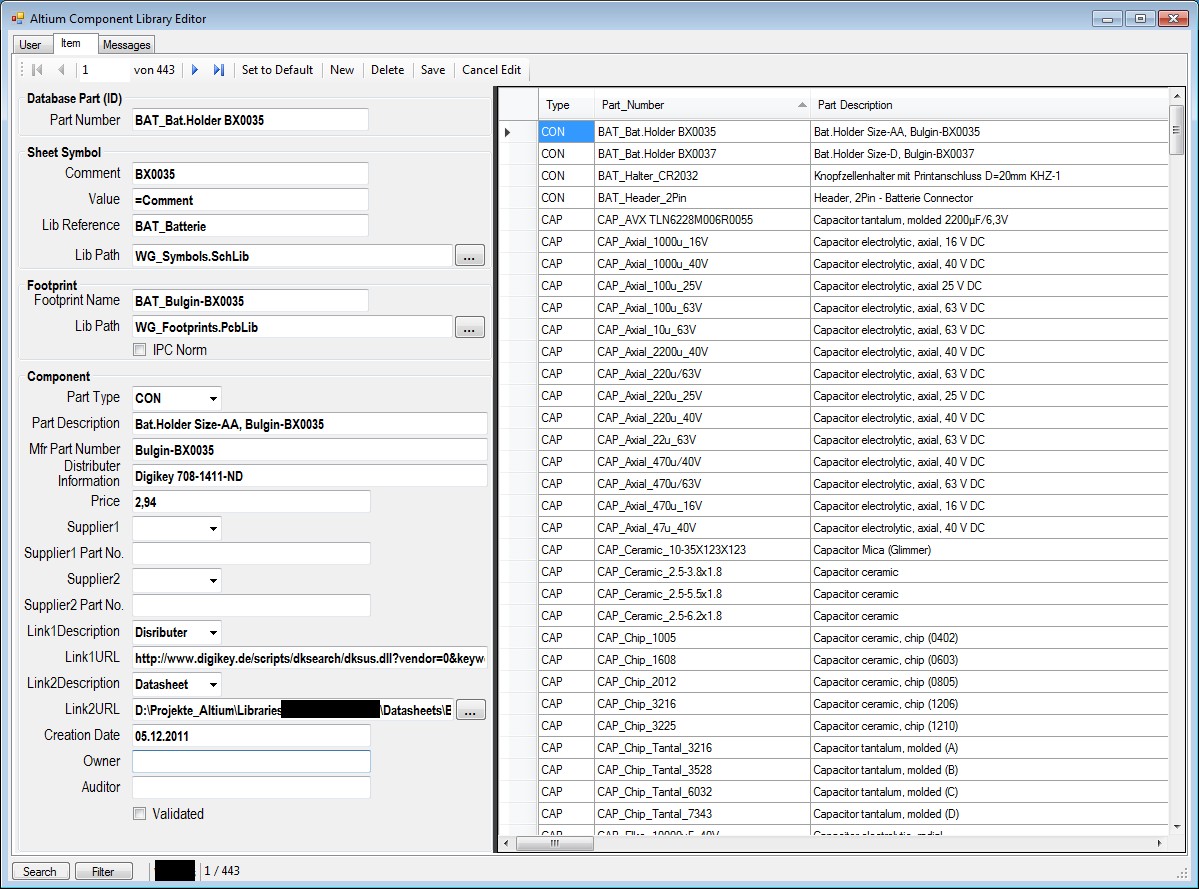1199x889 pixels.
Task: Click New to create a record
Action: coord(342,70)
